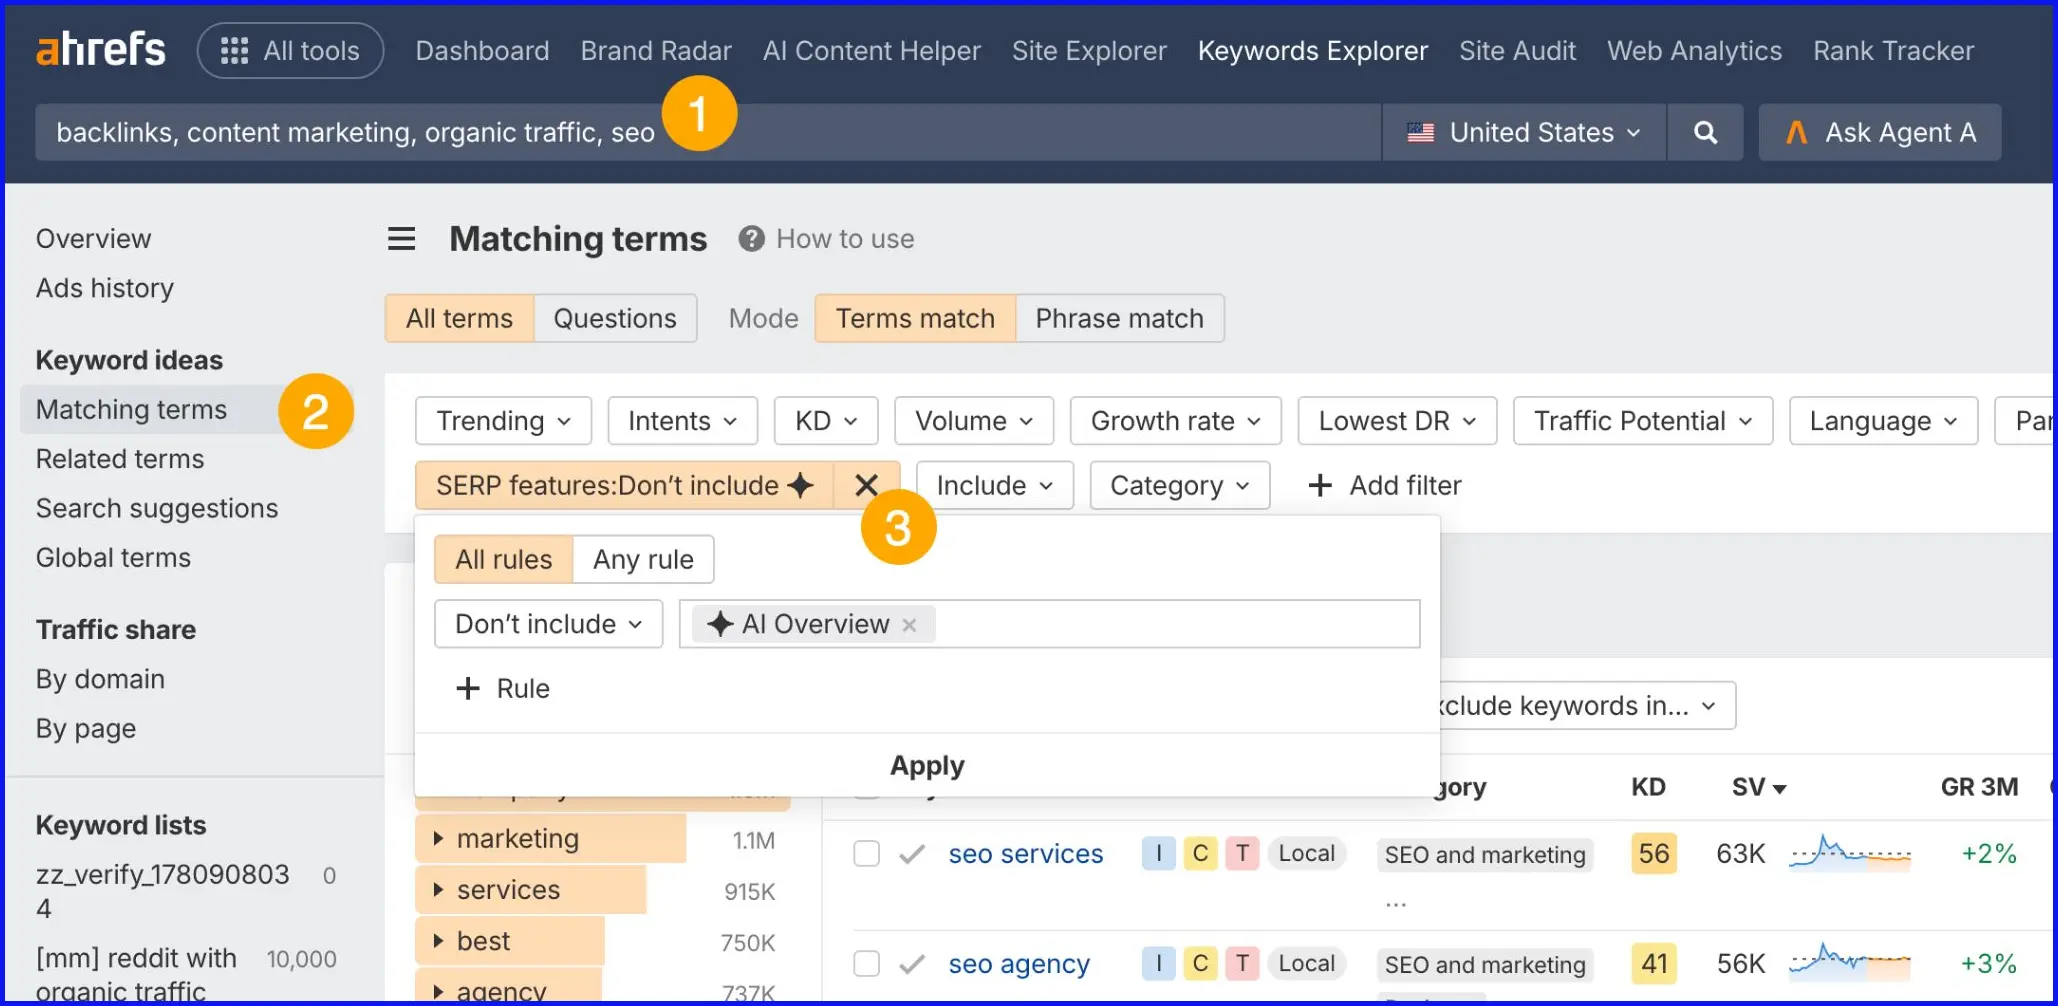This screenshot has width=2058, height=1006.
Task: Remove the AI Overview tag
Action: click(x=909, y=625)
